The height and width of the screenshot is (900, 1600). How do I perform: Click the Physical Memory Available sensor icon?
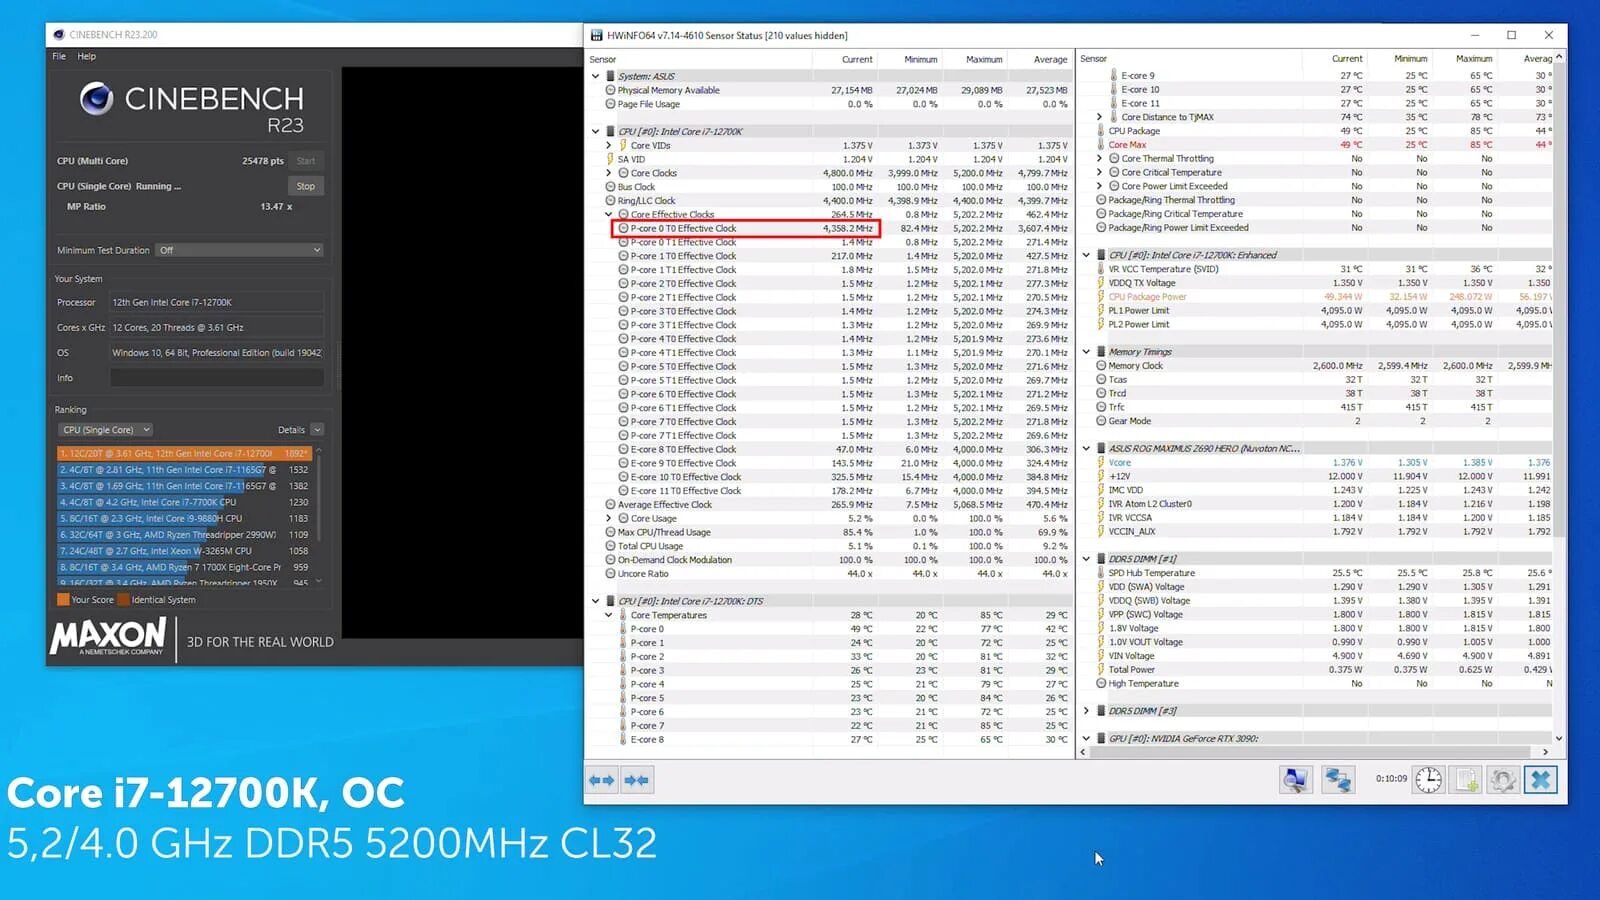610,90
